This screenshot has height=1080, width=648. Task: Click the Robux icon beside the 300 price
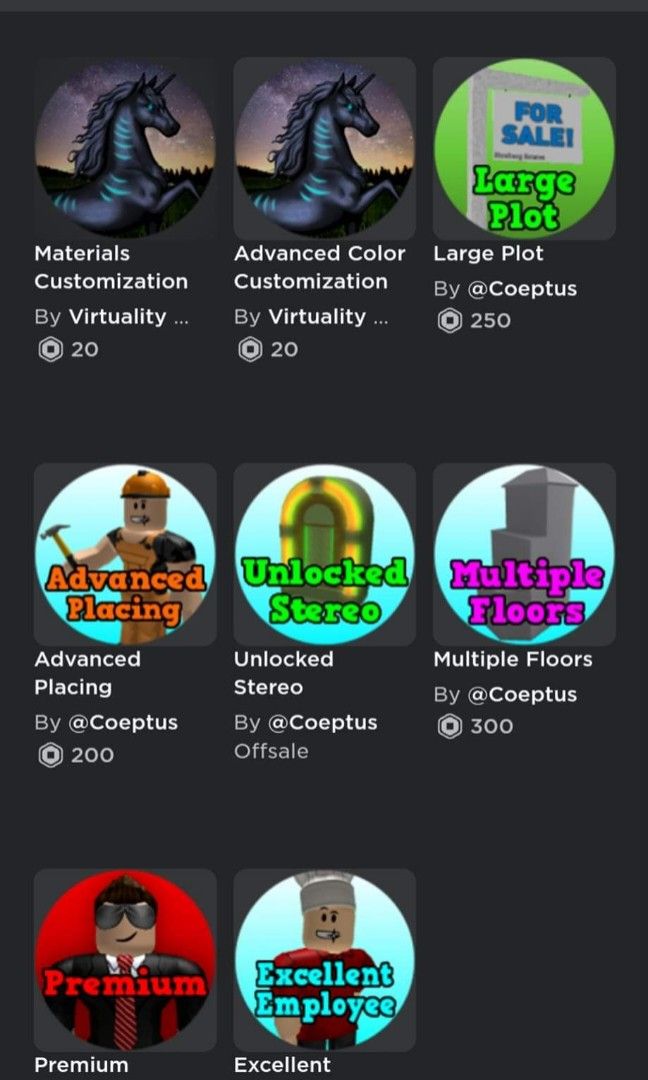click(x=448, y=726)
